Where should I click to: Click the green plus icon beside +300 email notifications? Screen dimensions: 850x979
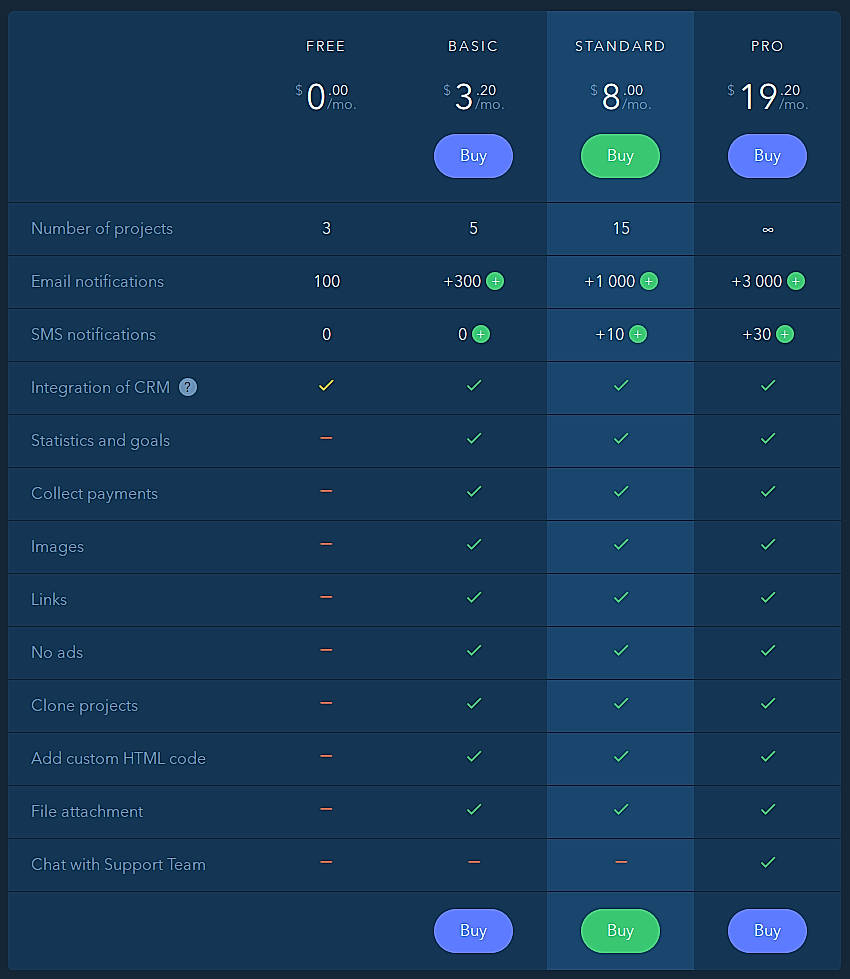click(x=494, y=281)
